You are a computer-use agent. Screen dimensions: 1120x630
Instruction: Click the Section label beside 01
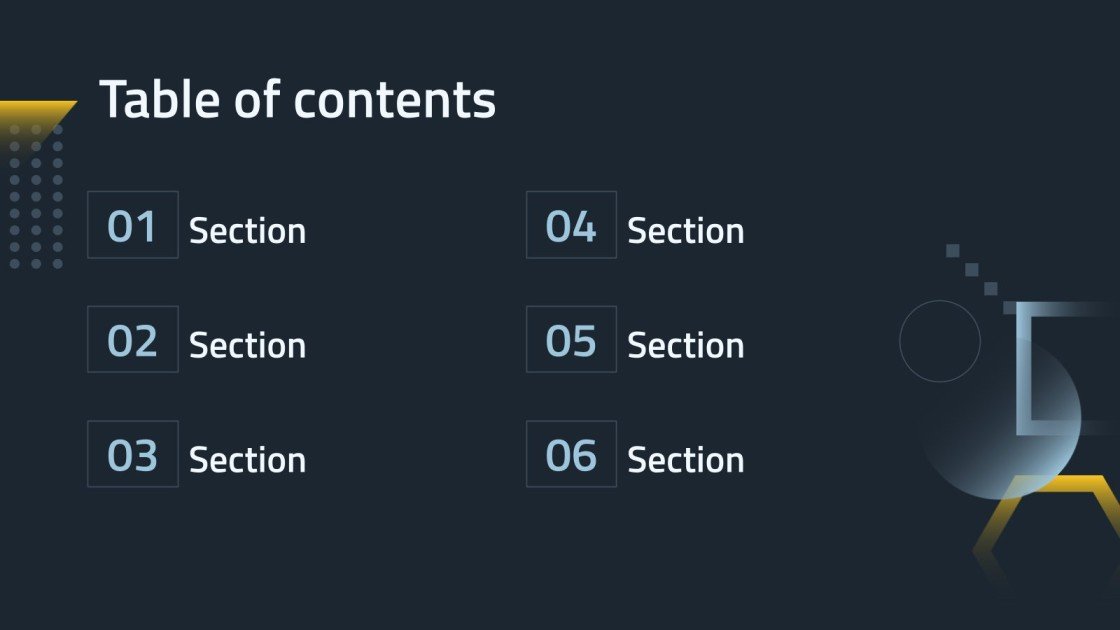(247, 231)
